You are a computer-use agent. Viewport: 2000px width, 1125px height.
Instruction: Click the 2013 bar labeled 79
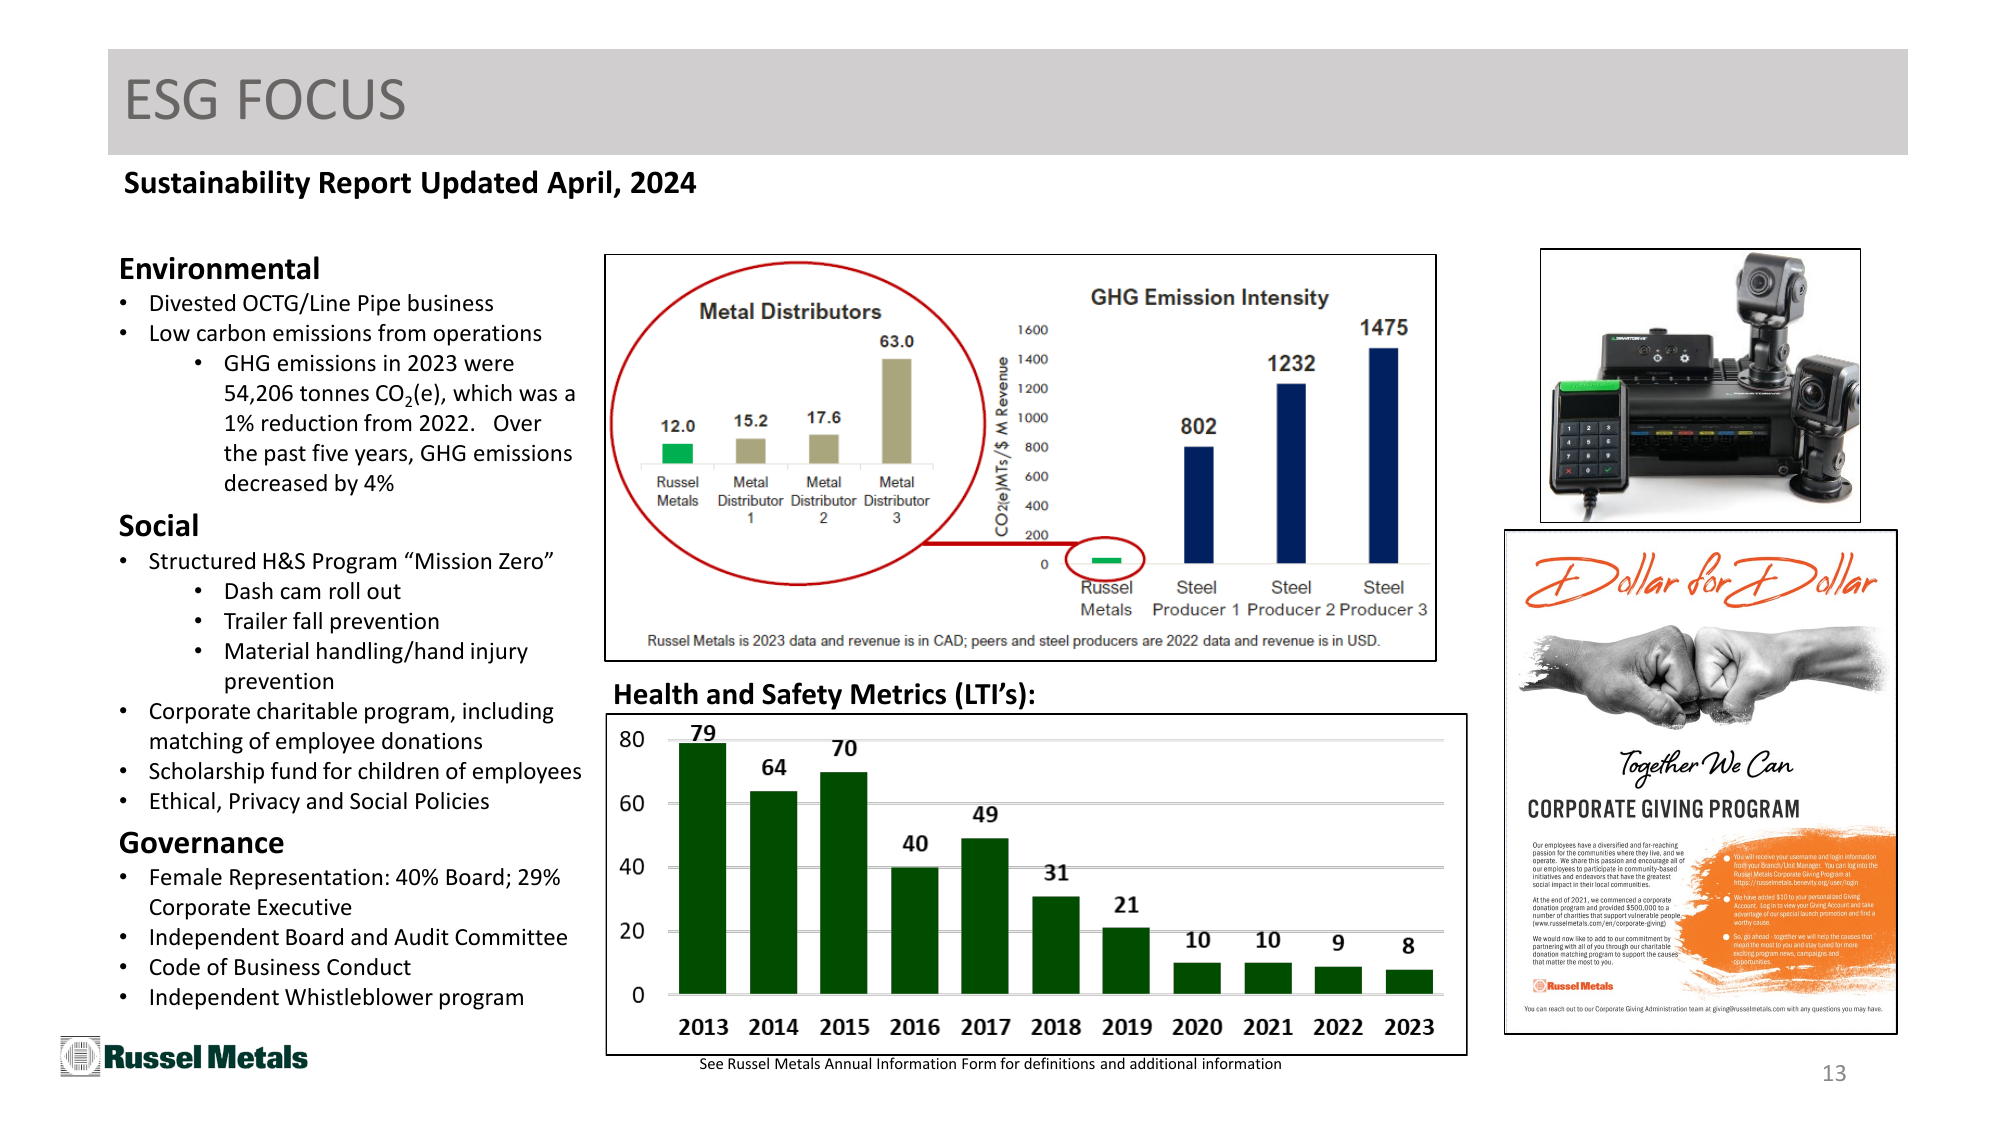(x=702, y=868)
